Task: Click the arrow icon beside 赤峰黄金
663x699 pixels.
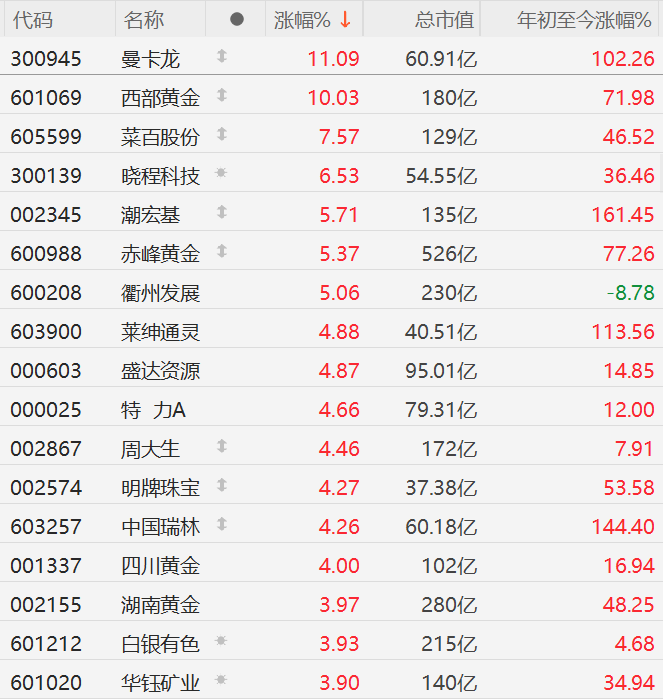Action: pyautogui.click(x=222, y=251)
